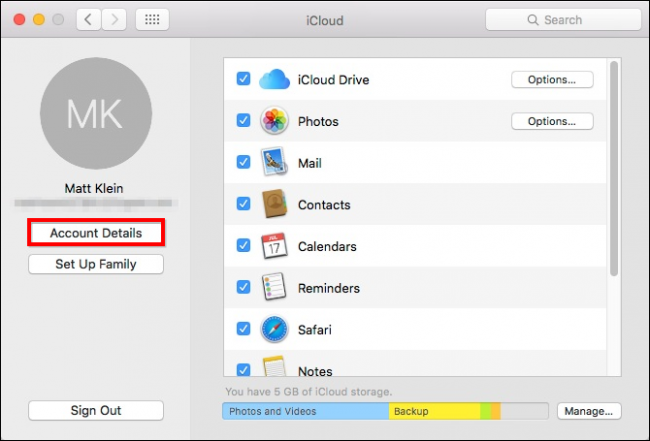
Task: Click 'You have 5 GB of iCloud storage' text
Action: (309, 392)
